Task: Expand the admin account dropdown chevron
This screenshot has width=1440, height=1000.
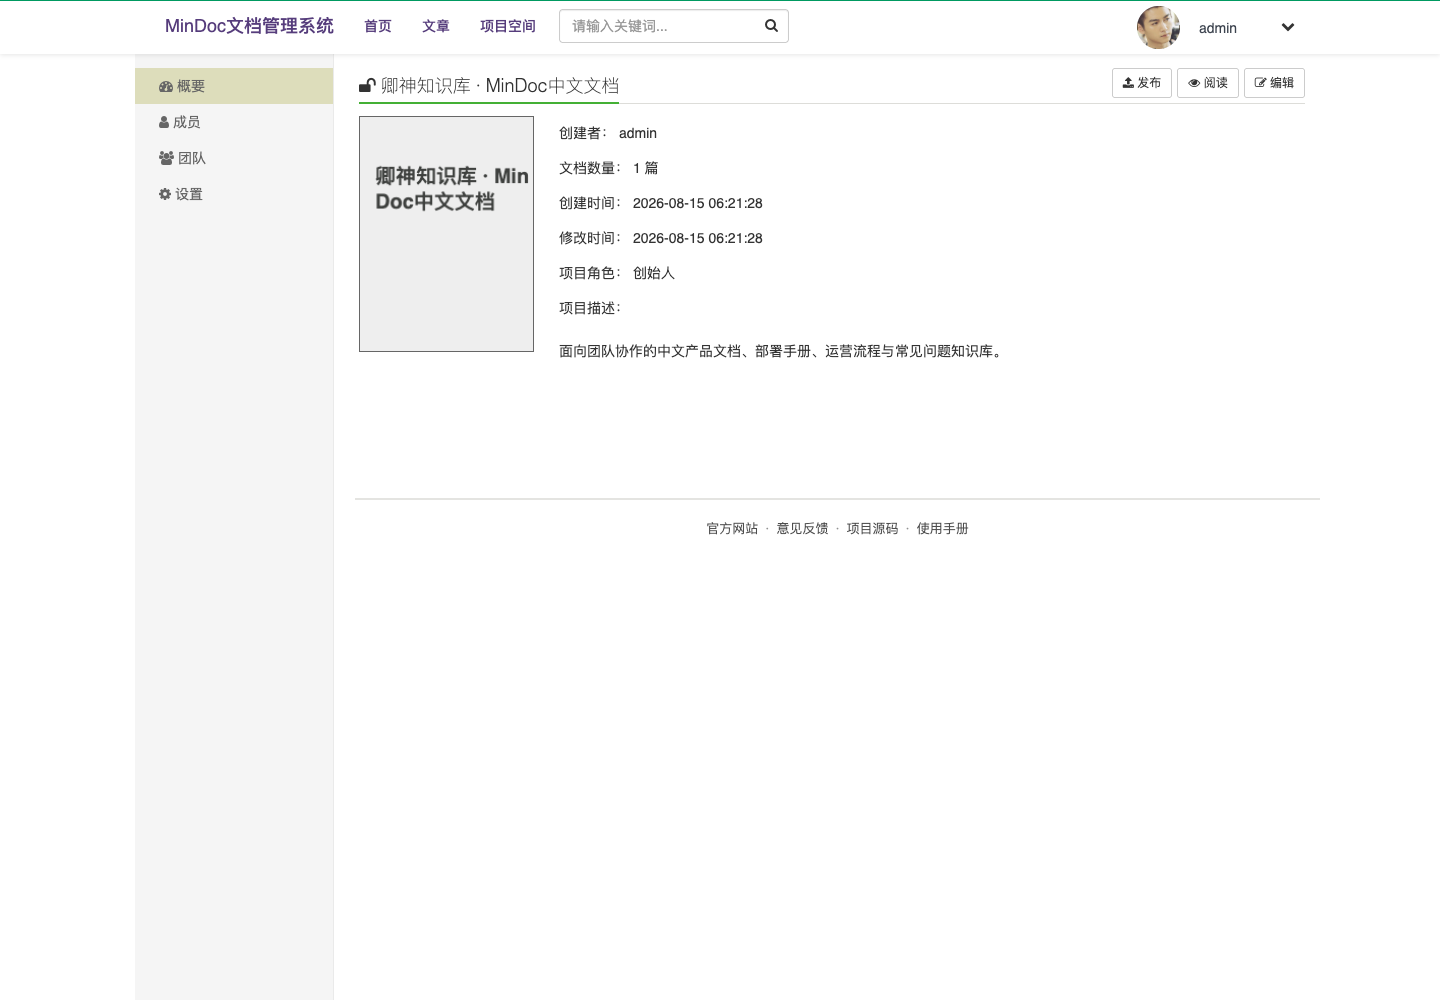Action: [1288, 27]
